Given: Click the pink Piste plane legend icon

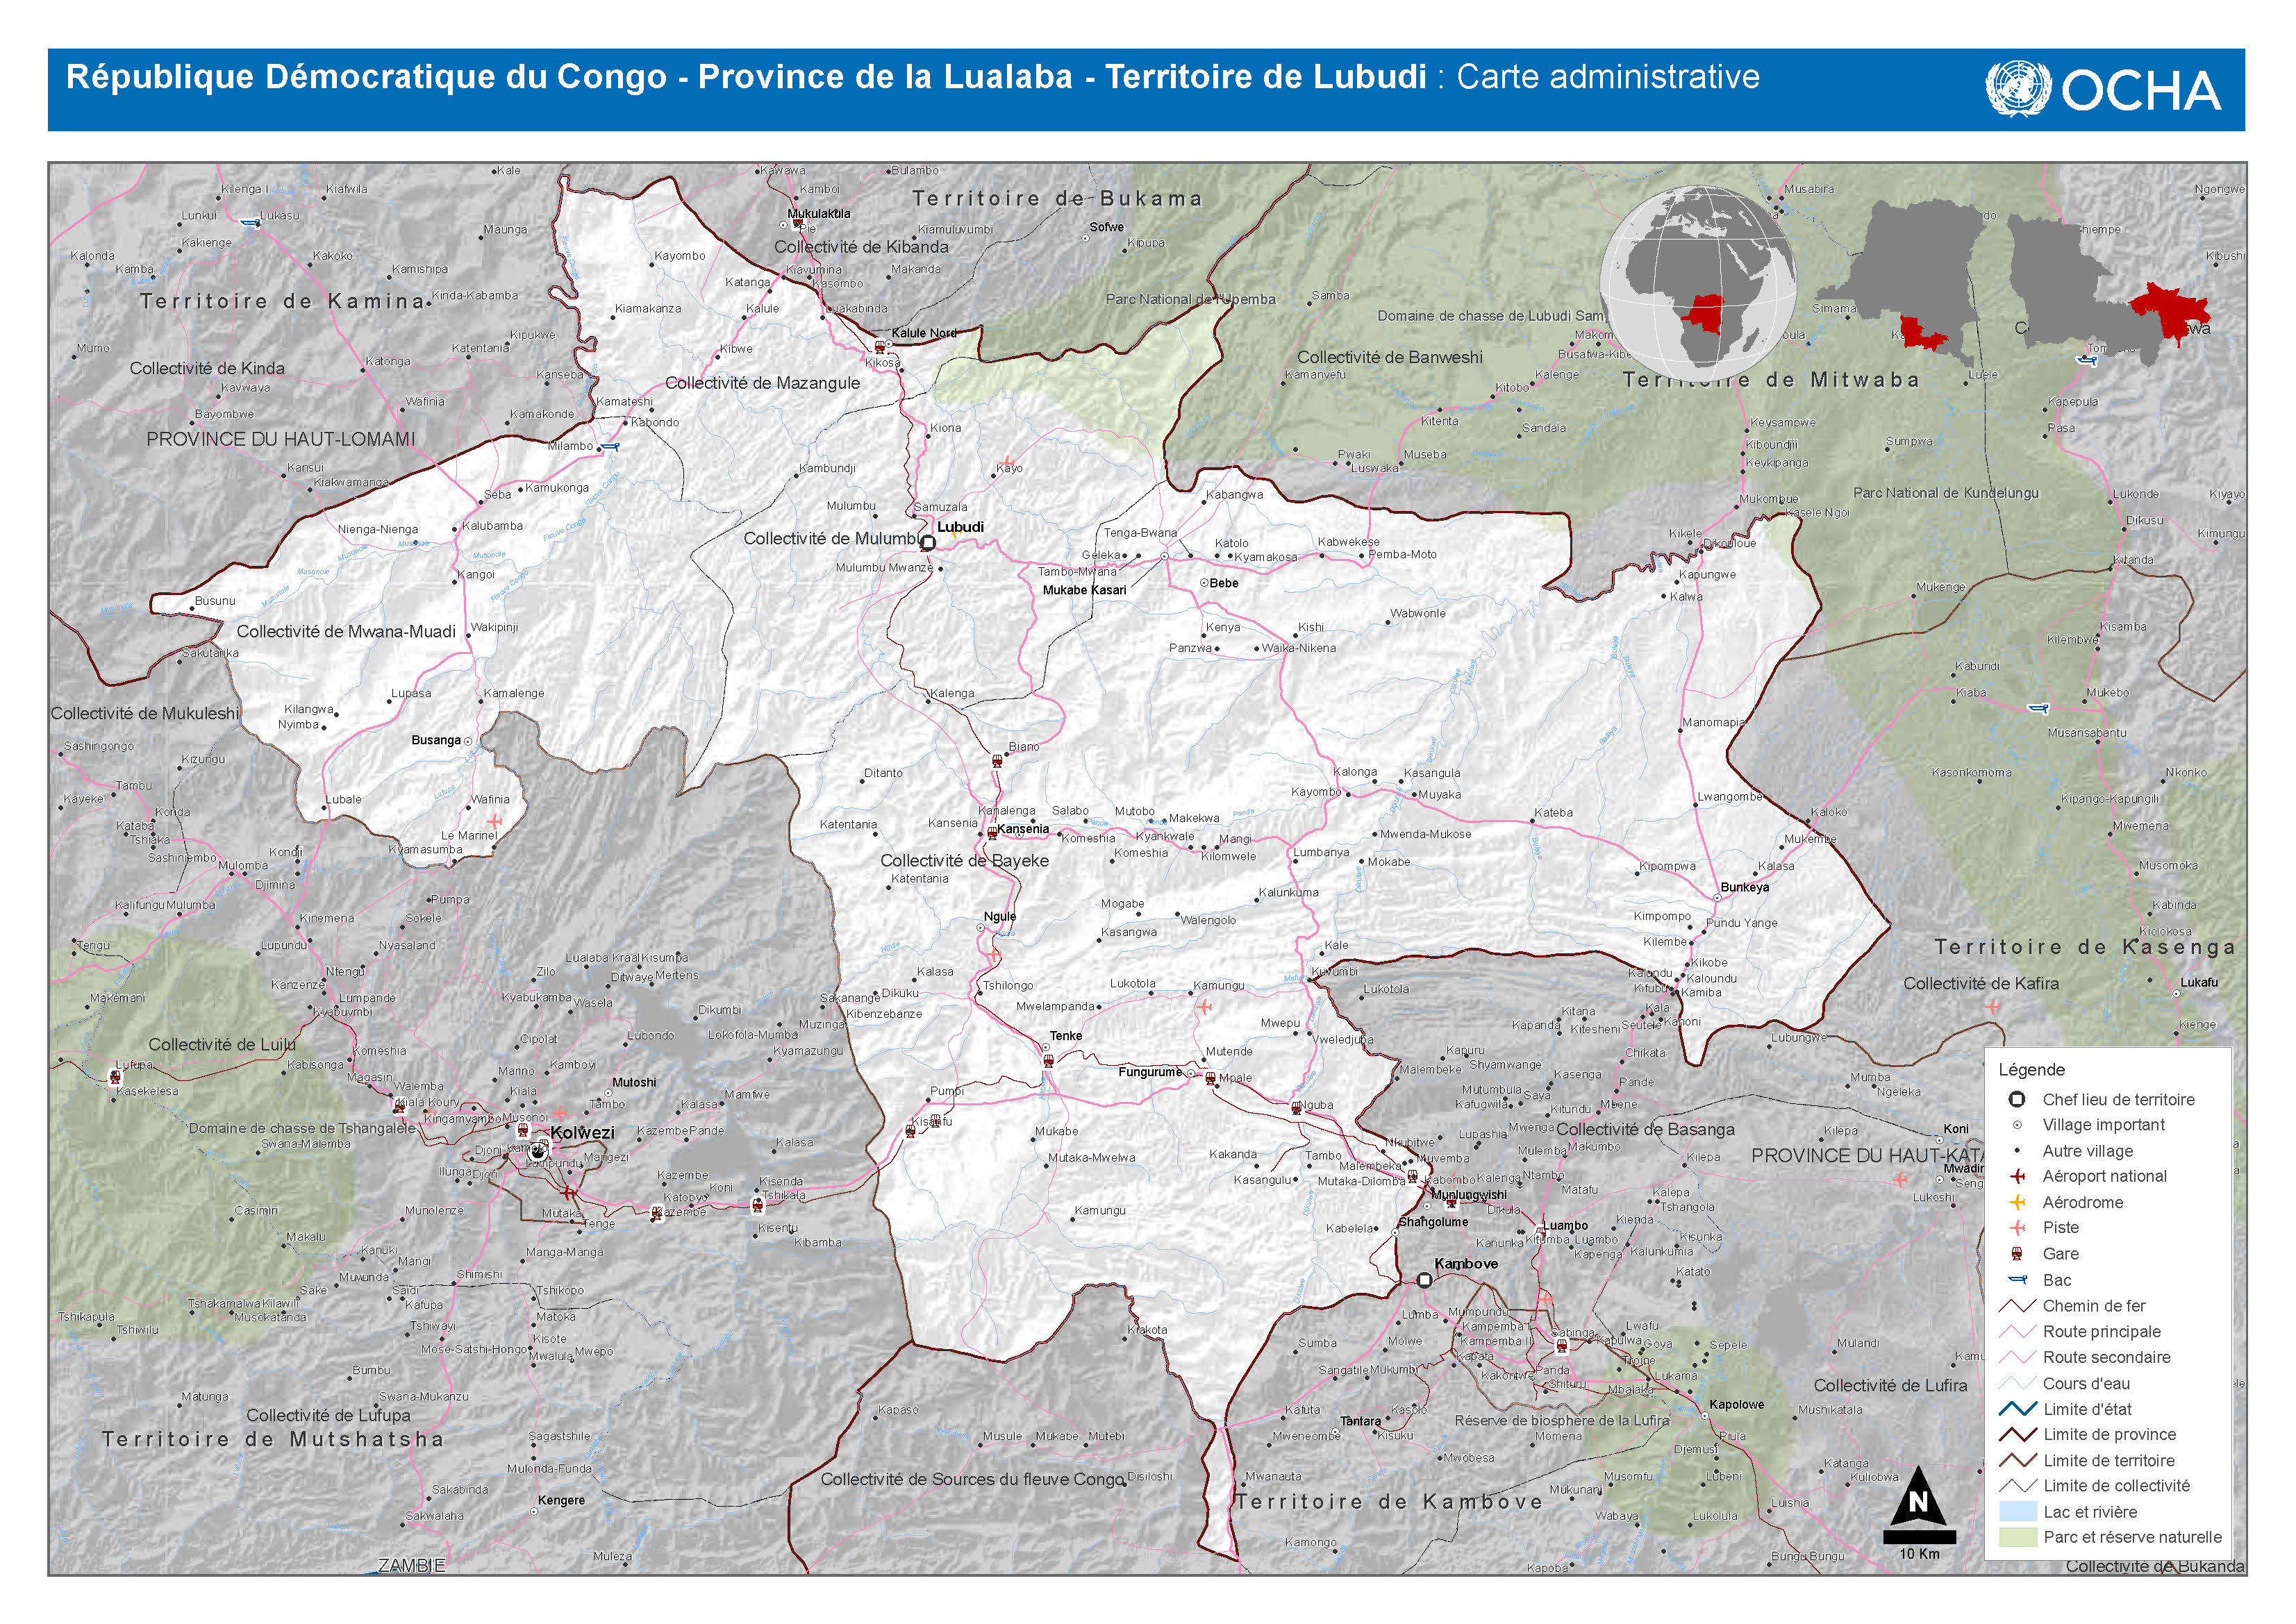Looking at the screenshot, I should (x=2017, y=1227).
